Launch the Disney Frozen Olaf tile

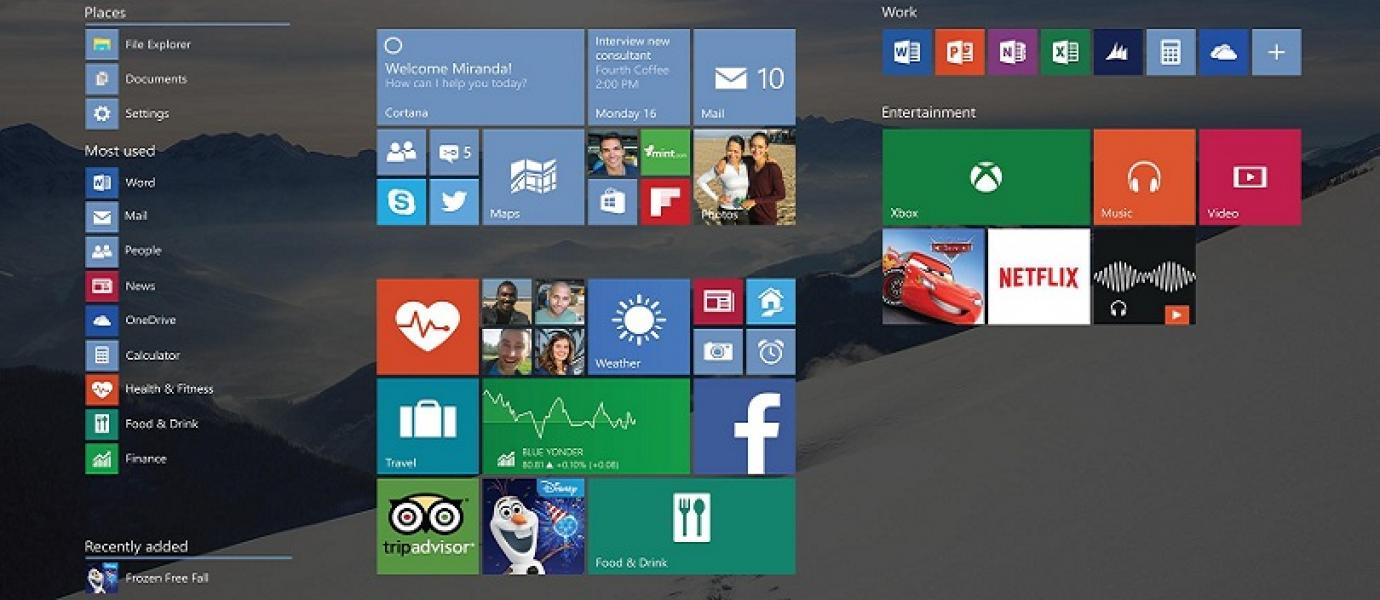pyautogui.click(x=533, y=526)
